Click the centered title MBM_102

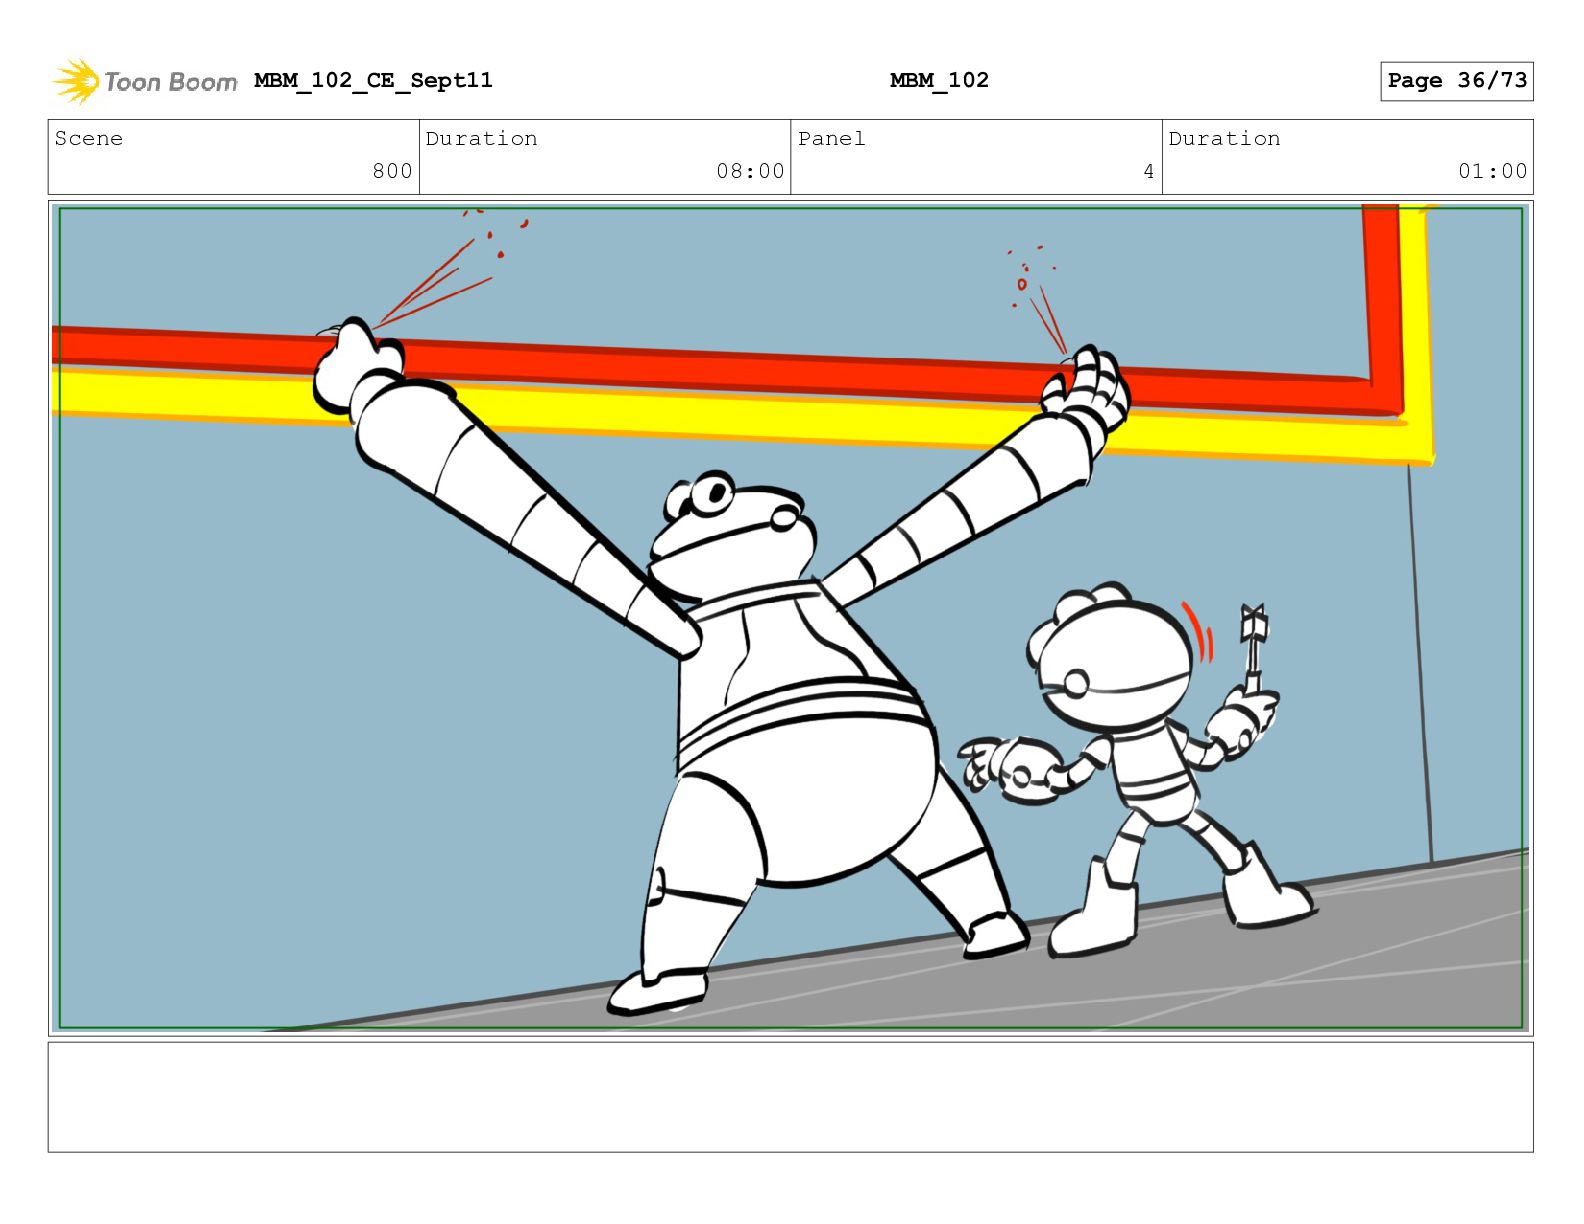[x=939, y=80]
